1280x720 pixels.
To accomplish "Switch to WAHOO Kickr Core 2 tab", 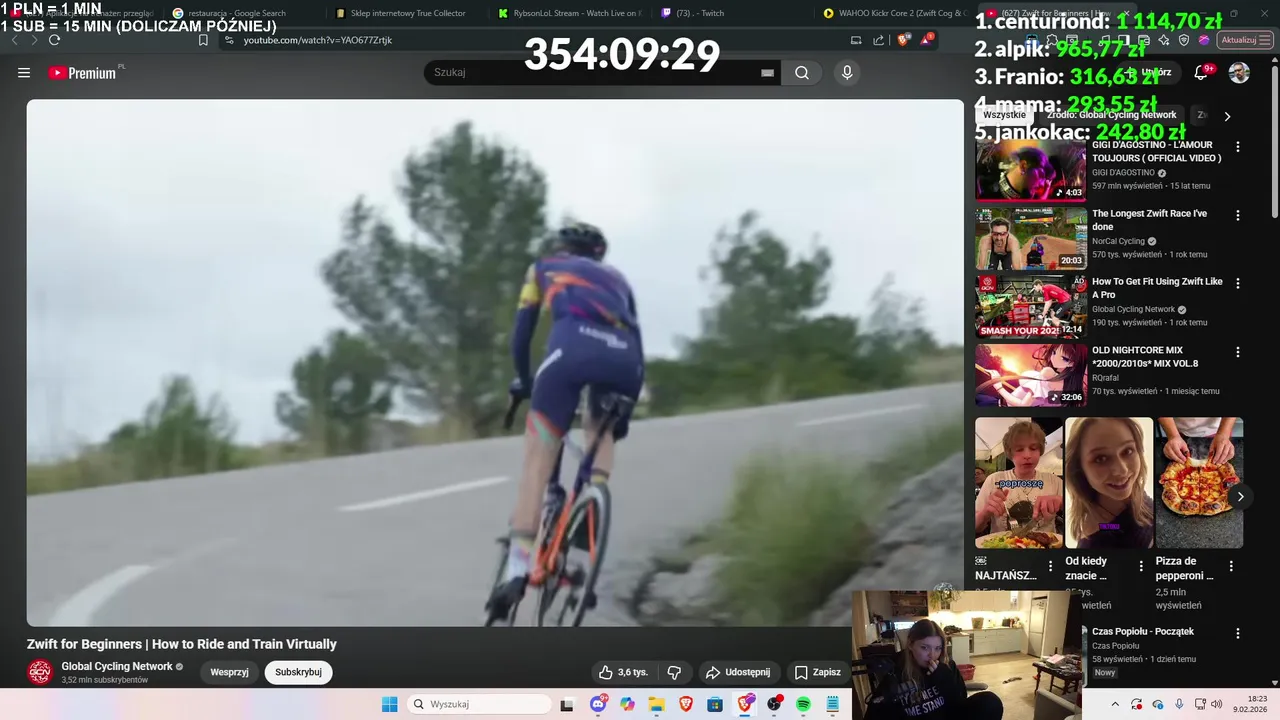I will click(x=895, y=13).
